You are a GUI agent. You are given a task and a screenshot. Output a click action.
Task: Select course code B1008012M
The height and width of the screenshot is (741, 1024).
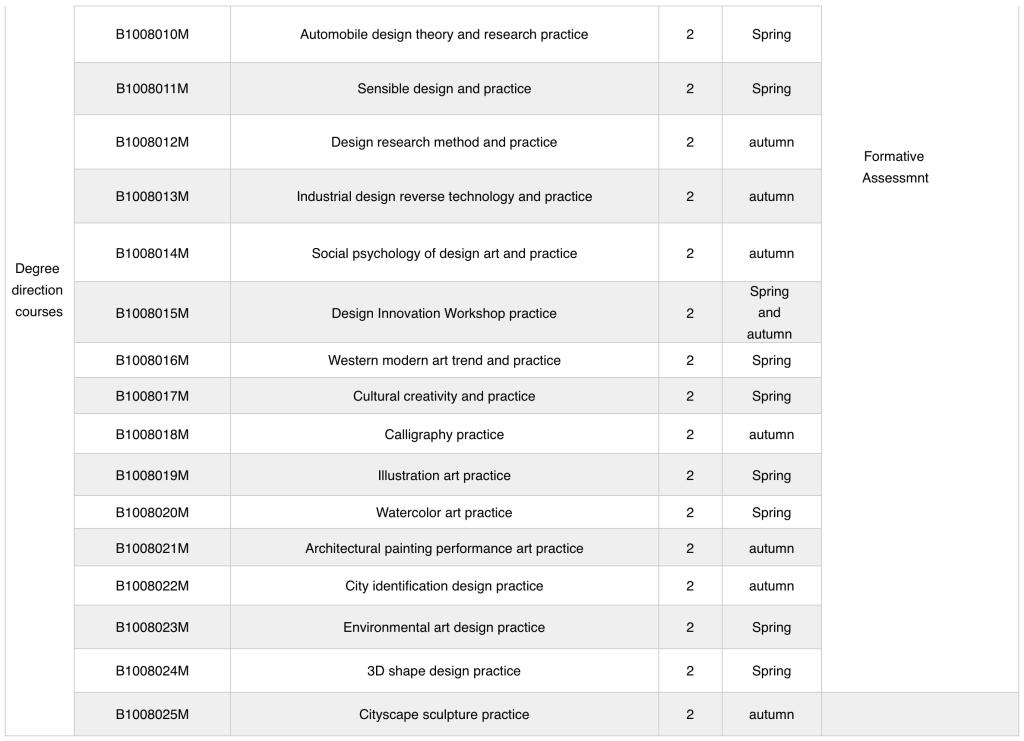pos(152,142)
